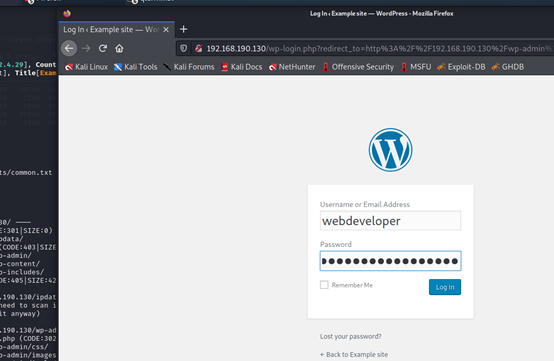The image size is (554, 361).
Task: Click the forward navigation arrow
Action: click(86, 48)
